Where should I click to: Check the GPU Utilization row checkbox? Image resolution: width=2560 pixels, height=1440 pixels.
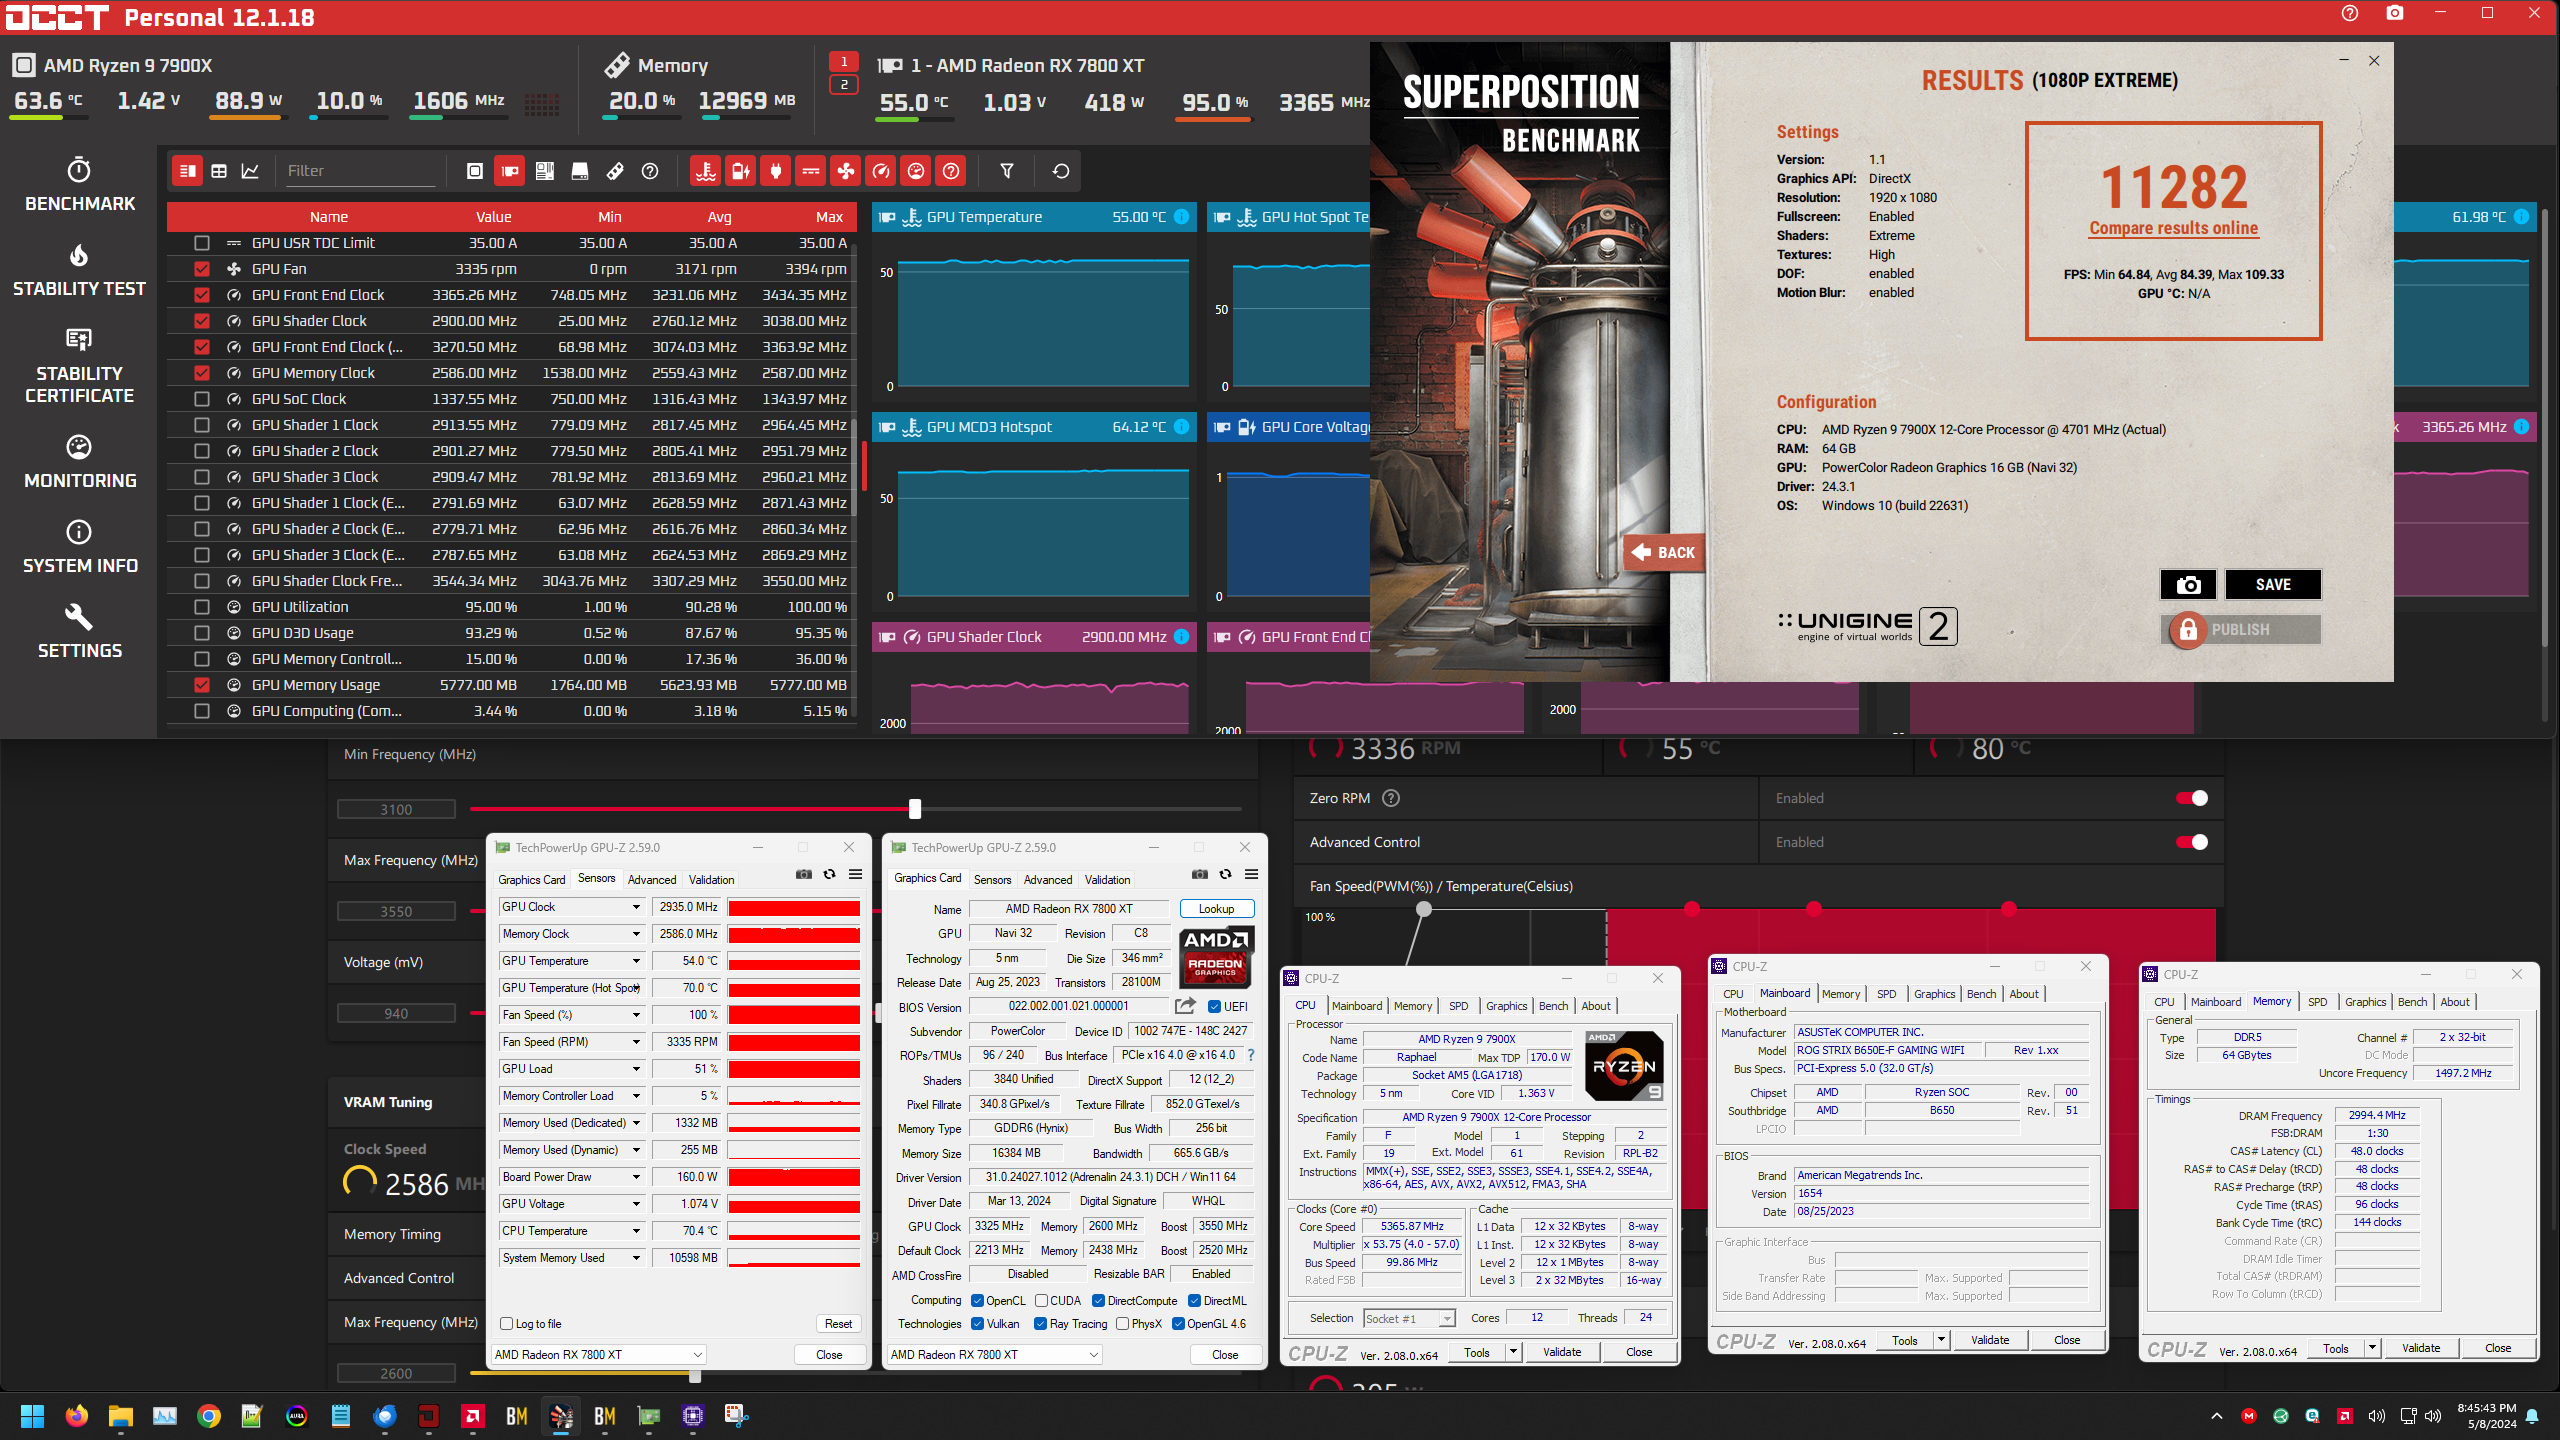tap(202, 607)
